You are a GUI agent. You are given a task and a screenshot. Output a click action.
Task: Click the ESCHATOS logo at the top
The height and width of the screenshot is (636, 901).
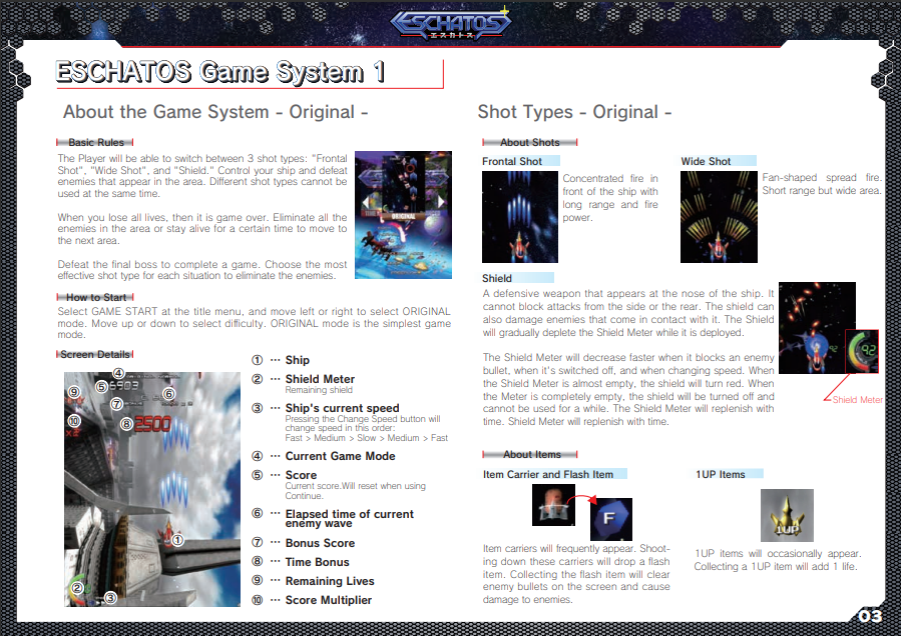click(450, 23)
